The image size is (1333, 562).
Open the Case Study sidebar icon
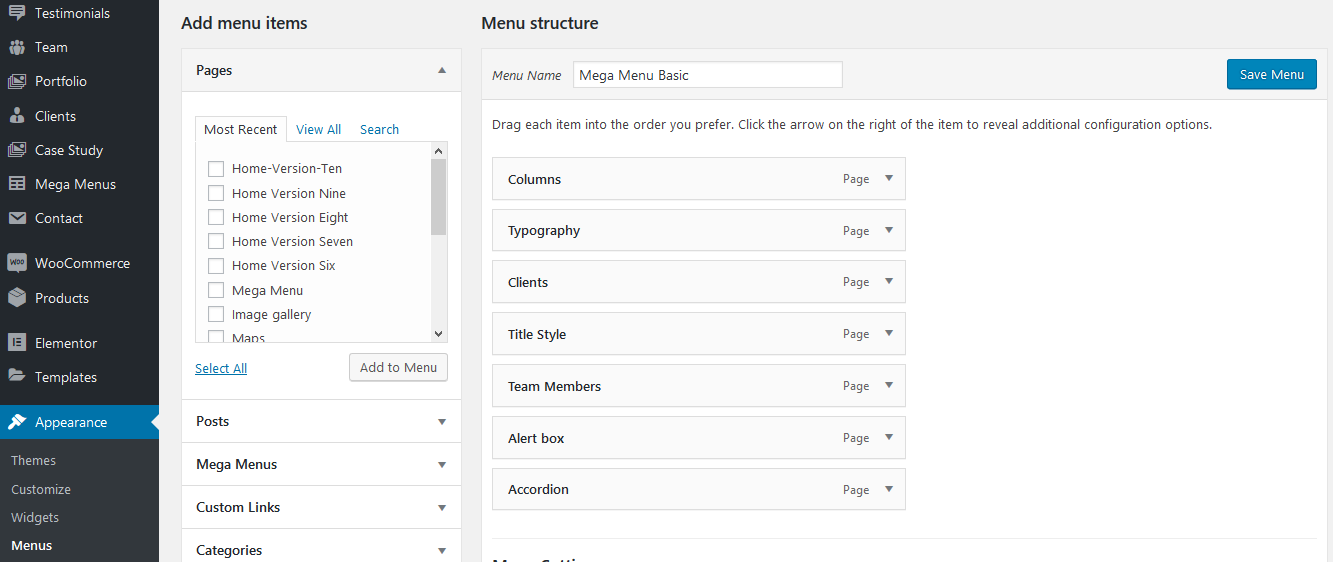(x=17, y=150)
